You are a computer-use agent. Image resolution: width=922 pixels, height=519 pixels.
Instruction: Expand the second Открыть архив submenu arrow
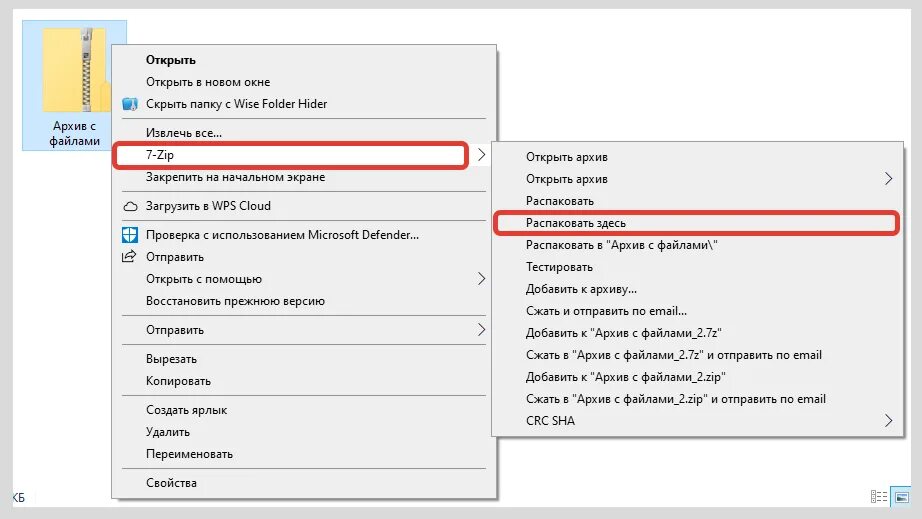coord(888,179)
